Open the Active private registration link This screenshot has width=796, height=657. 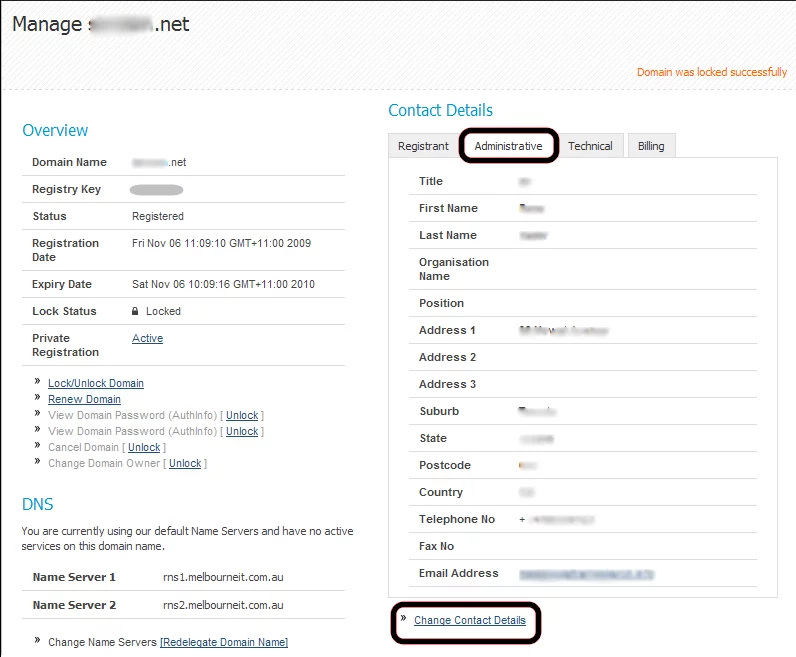[147, 338]
